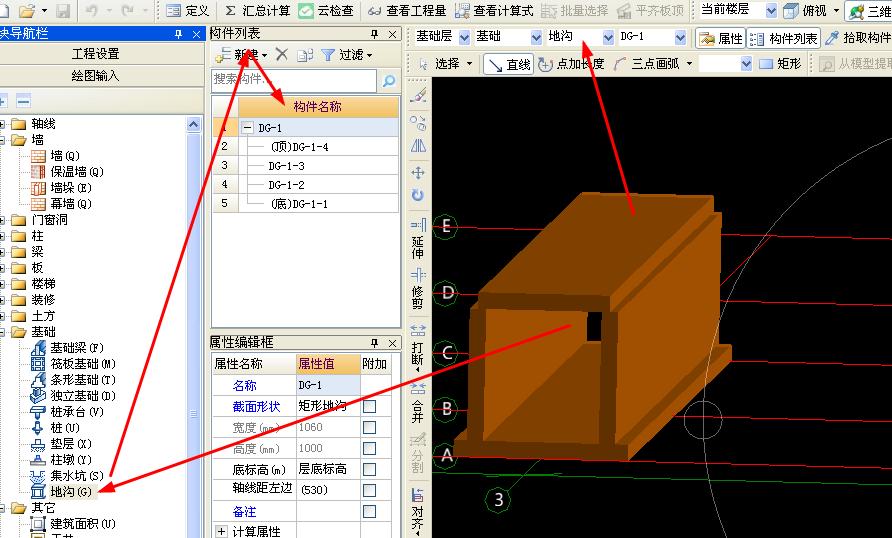Run 汇总计算 summary calculation
The image size is (892, 538).
pyautogui.click(x=258, y=10)
